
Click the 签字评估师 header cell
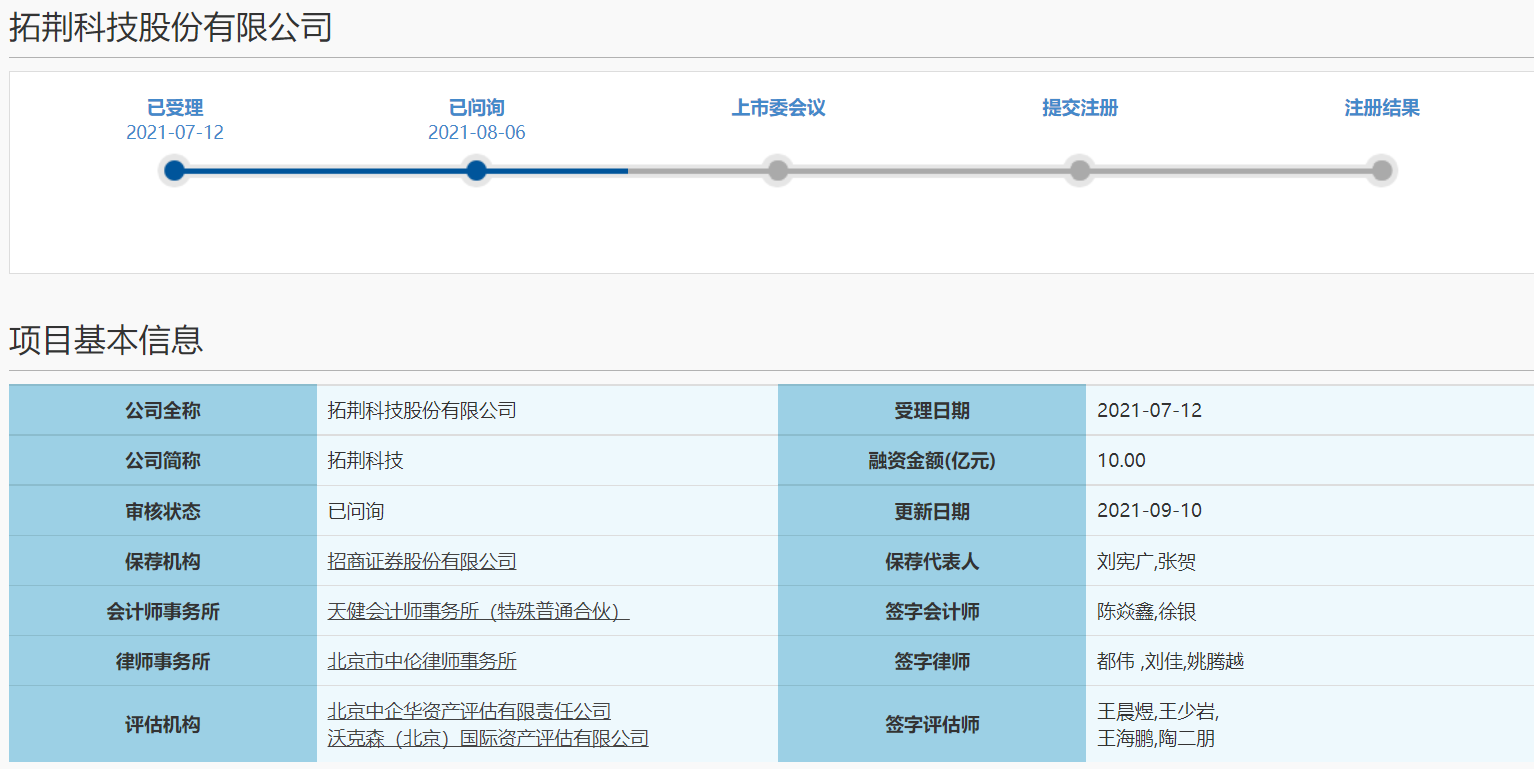pyautogui.click(x=932, y=724)
